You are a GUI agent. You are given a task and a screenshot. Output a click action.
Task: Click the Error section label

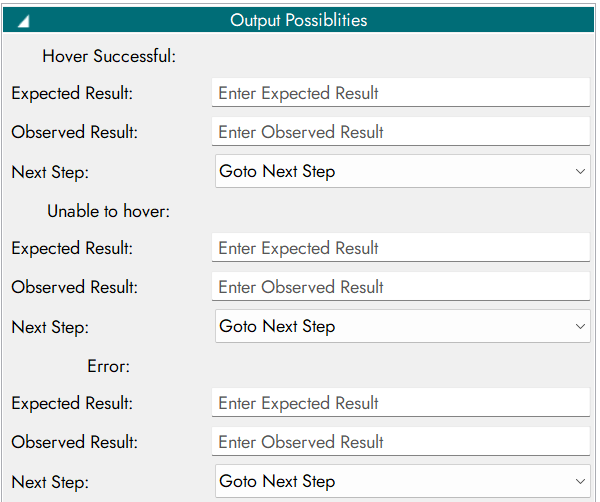click(x=109, y=366)
